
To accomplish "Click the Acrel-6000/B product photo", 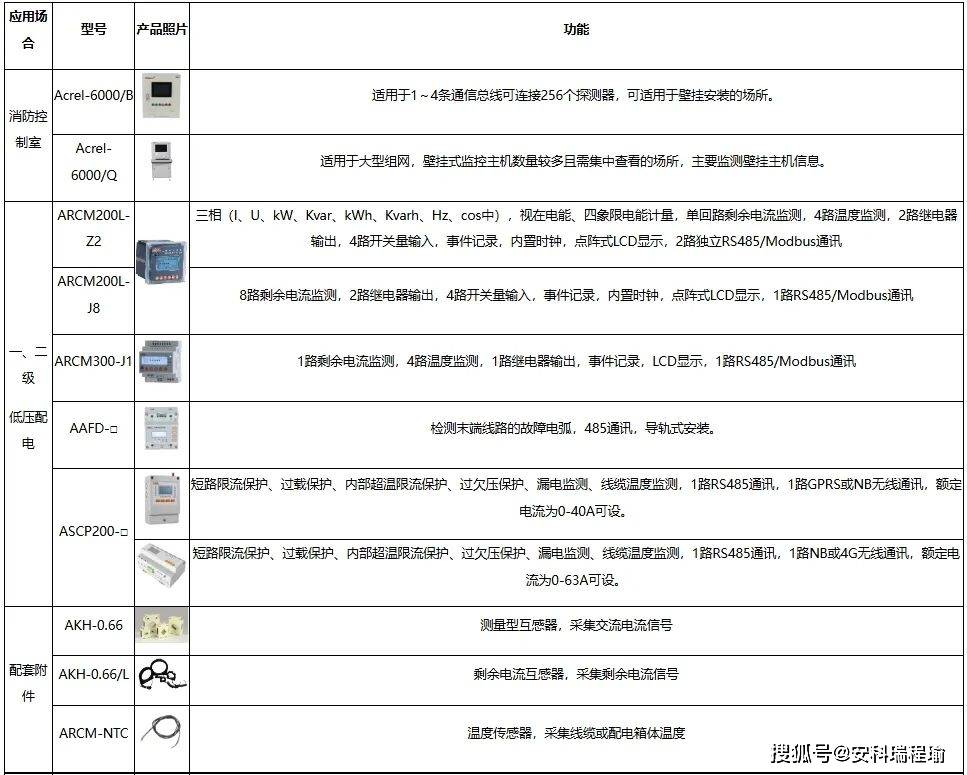I will (162, 96).
